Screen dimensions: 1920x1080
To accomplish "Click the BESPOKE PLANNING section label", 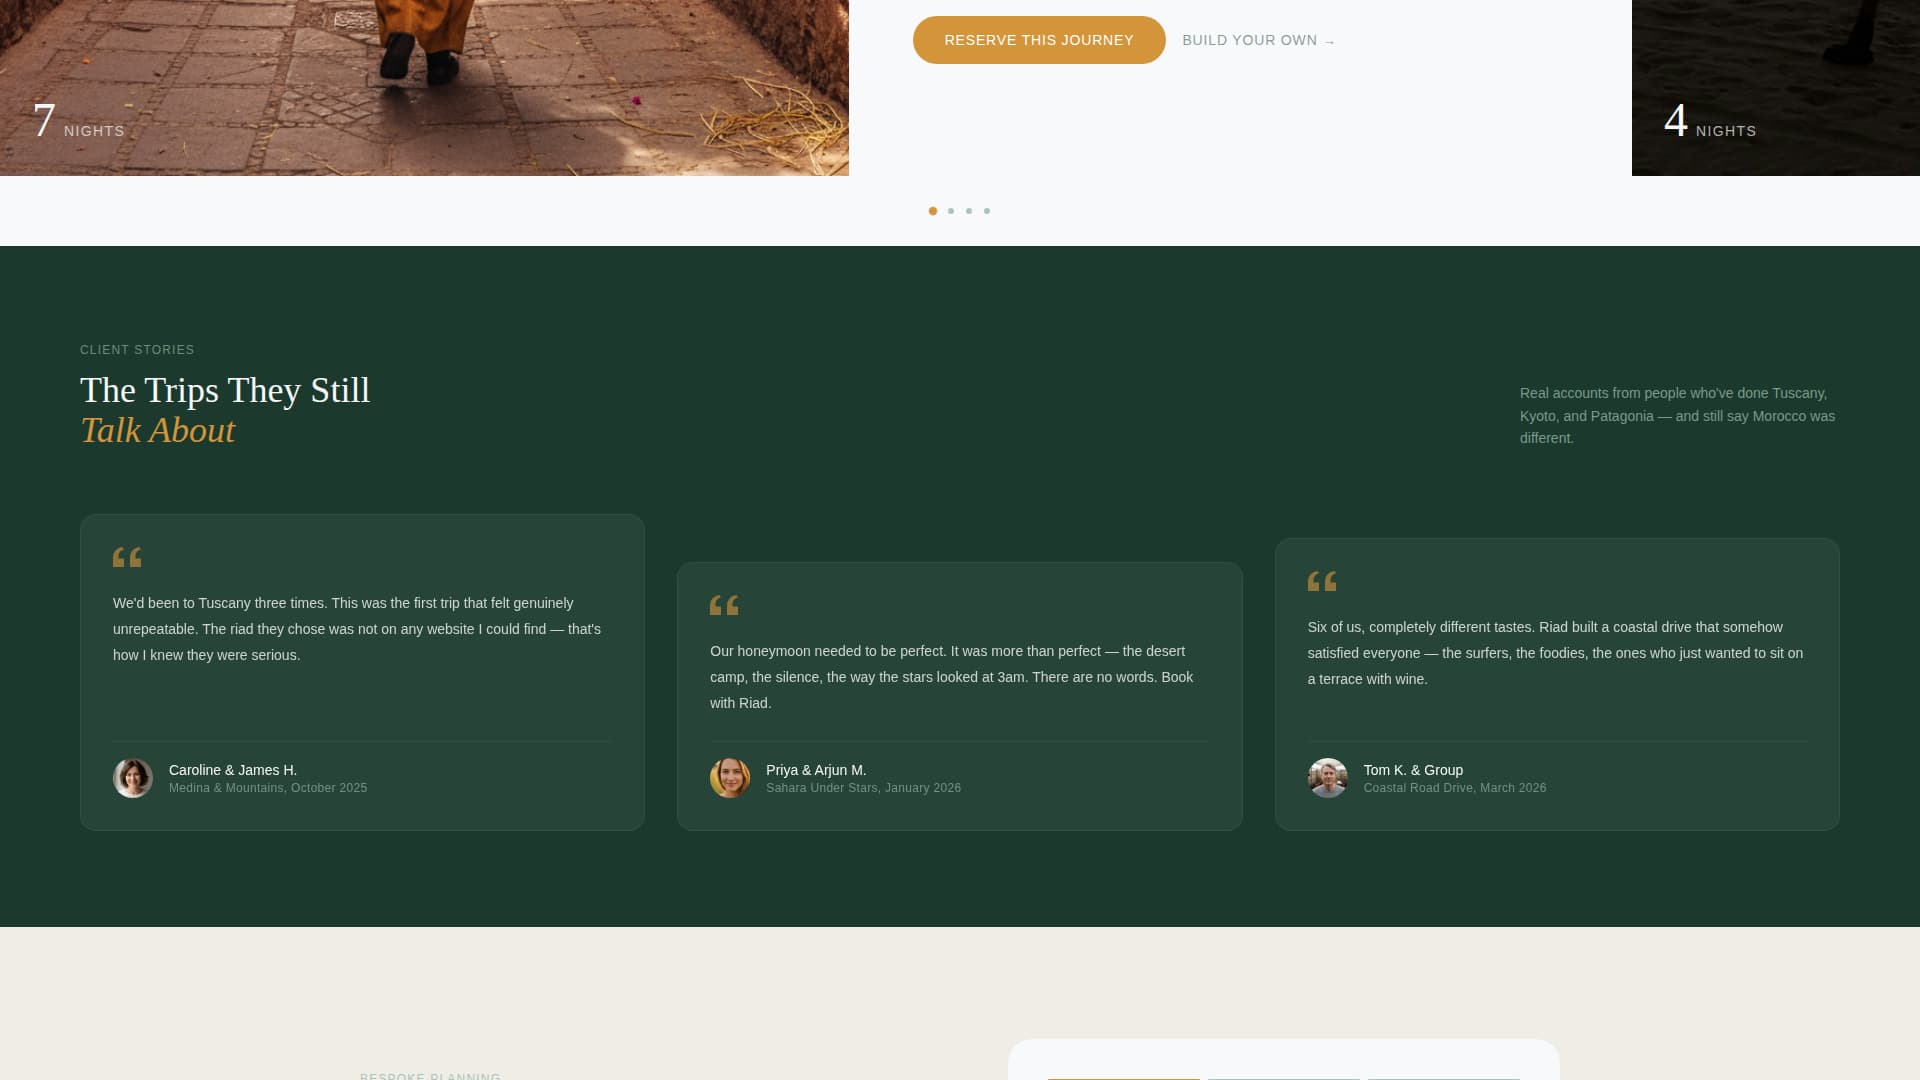I will pos(430,1076).
